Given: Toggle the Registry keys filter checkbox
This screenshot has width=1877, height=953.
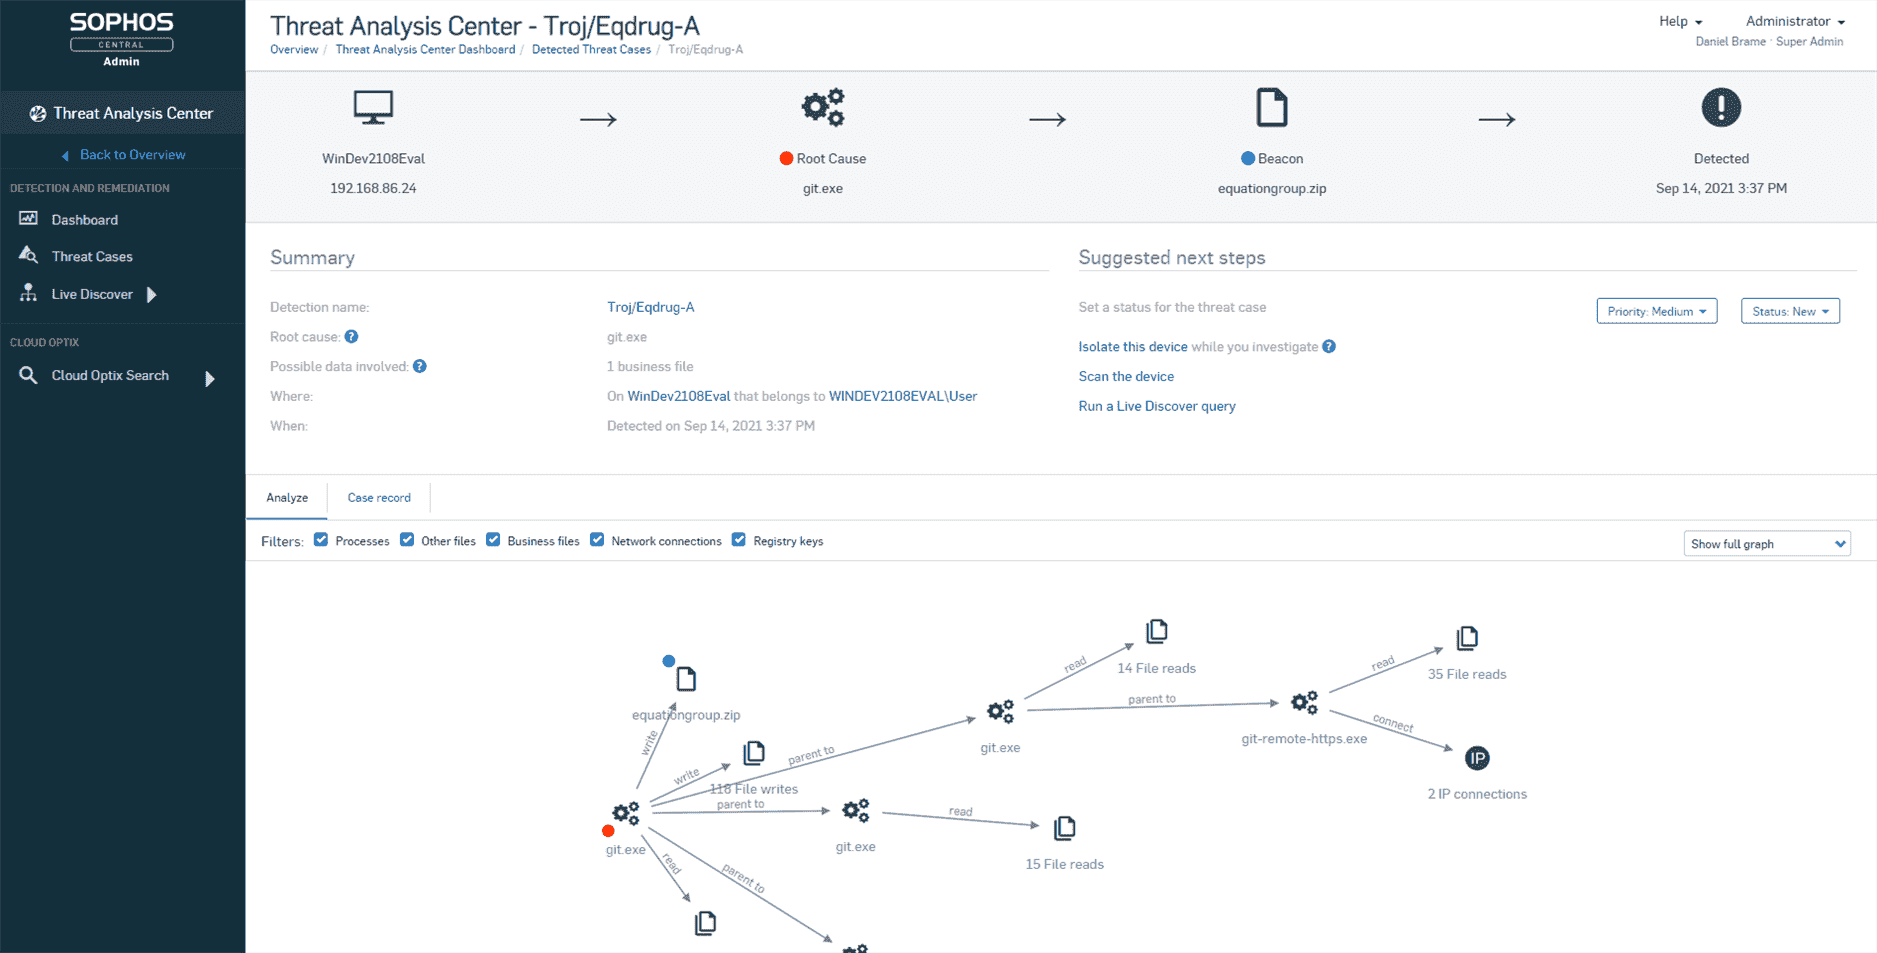Looking at the screenshot, I should tap(739, 540).
